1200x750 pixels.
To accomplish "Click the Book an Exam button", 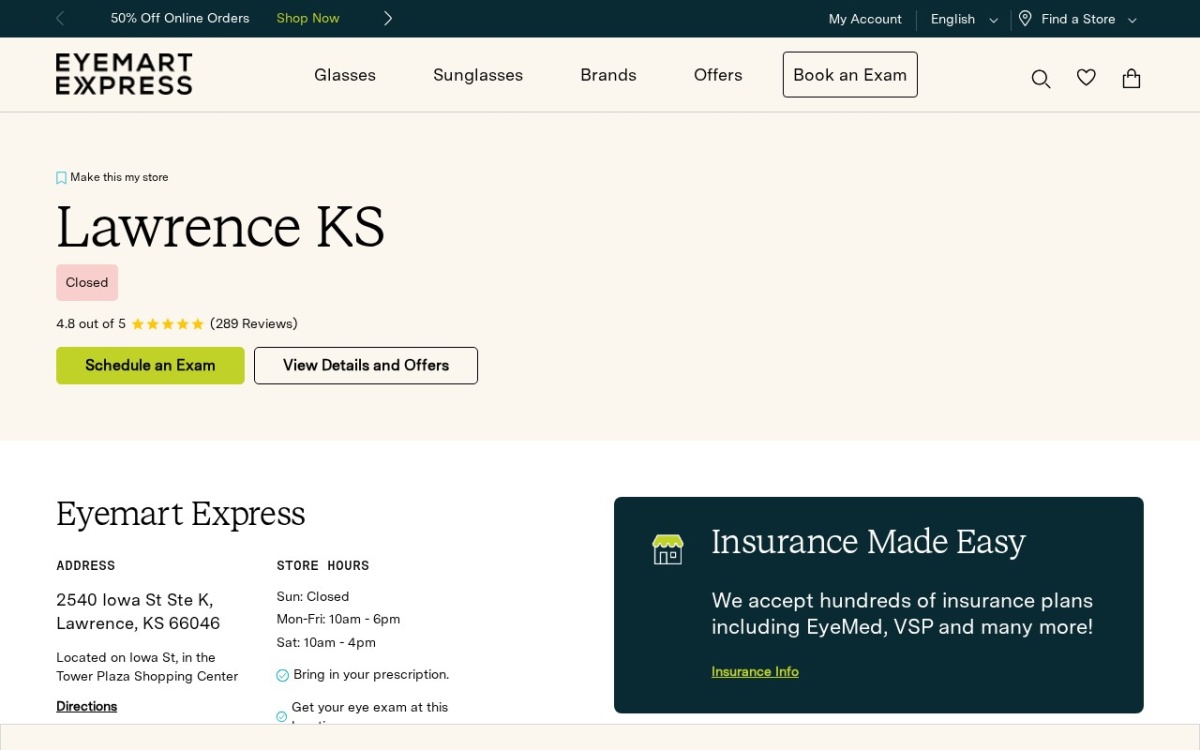I will point(850,75).
